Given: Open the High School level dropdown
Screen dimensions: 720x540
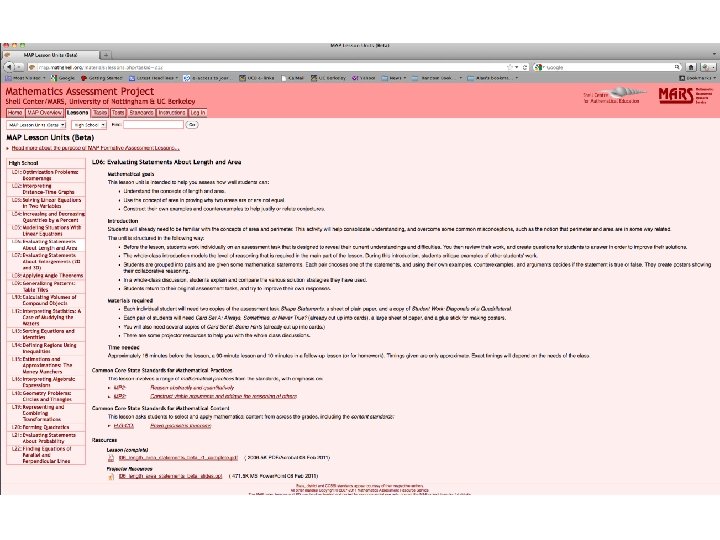Looking at the screenshot, I should tap(89, 125).
